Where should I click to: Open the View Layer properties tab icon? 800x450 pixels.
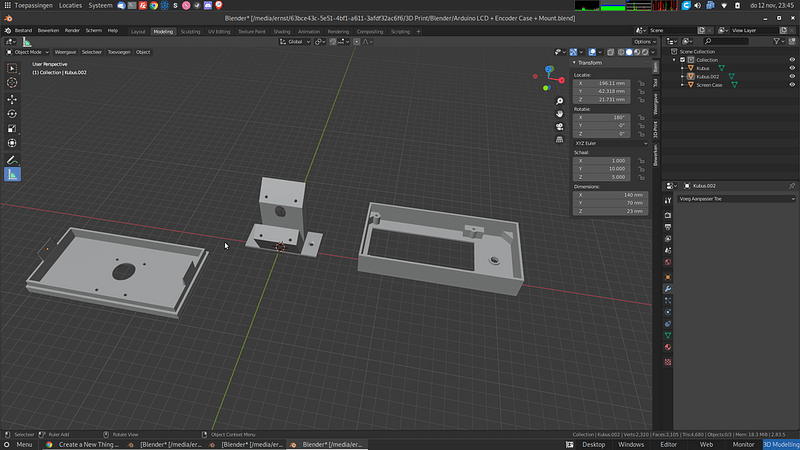(668, 239)
